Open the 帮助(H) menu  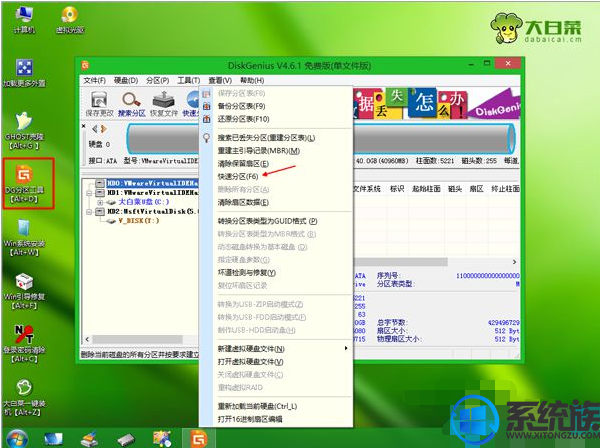coord(252,80)
